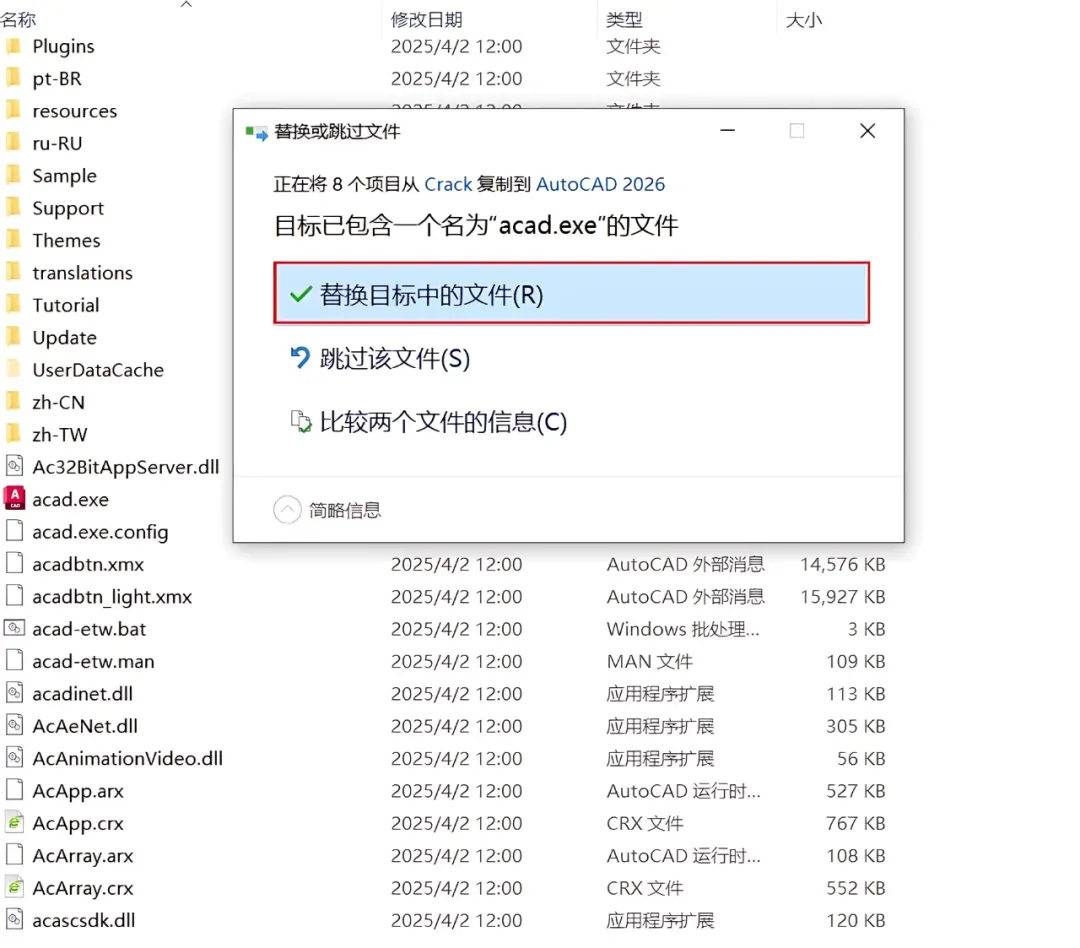
Task: Click the 552 KB size value
Action: pyautogui.click(x=855, y=888)
